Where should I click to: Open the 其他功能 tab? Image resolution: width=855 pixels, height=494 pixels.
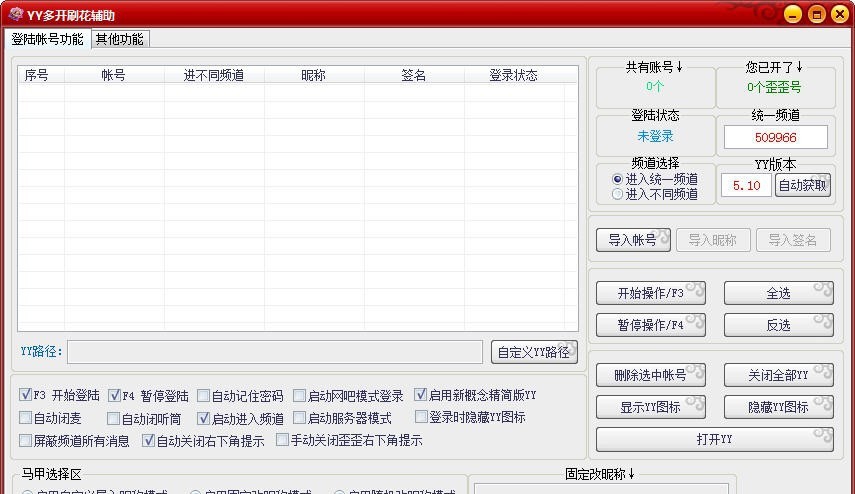pos(119,39)
